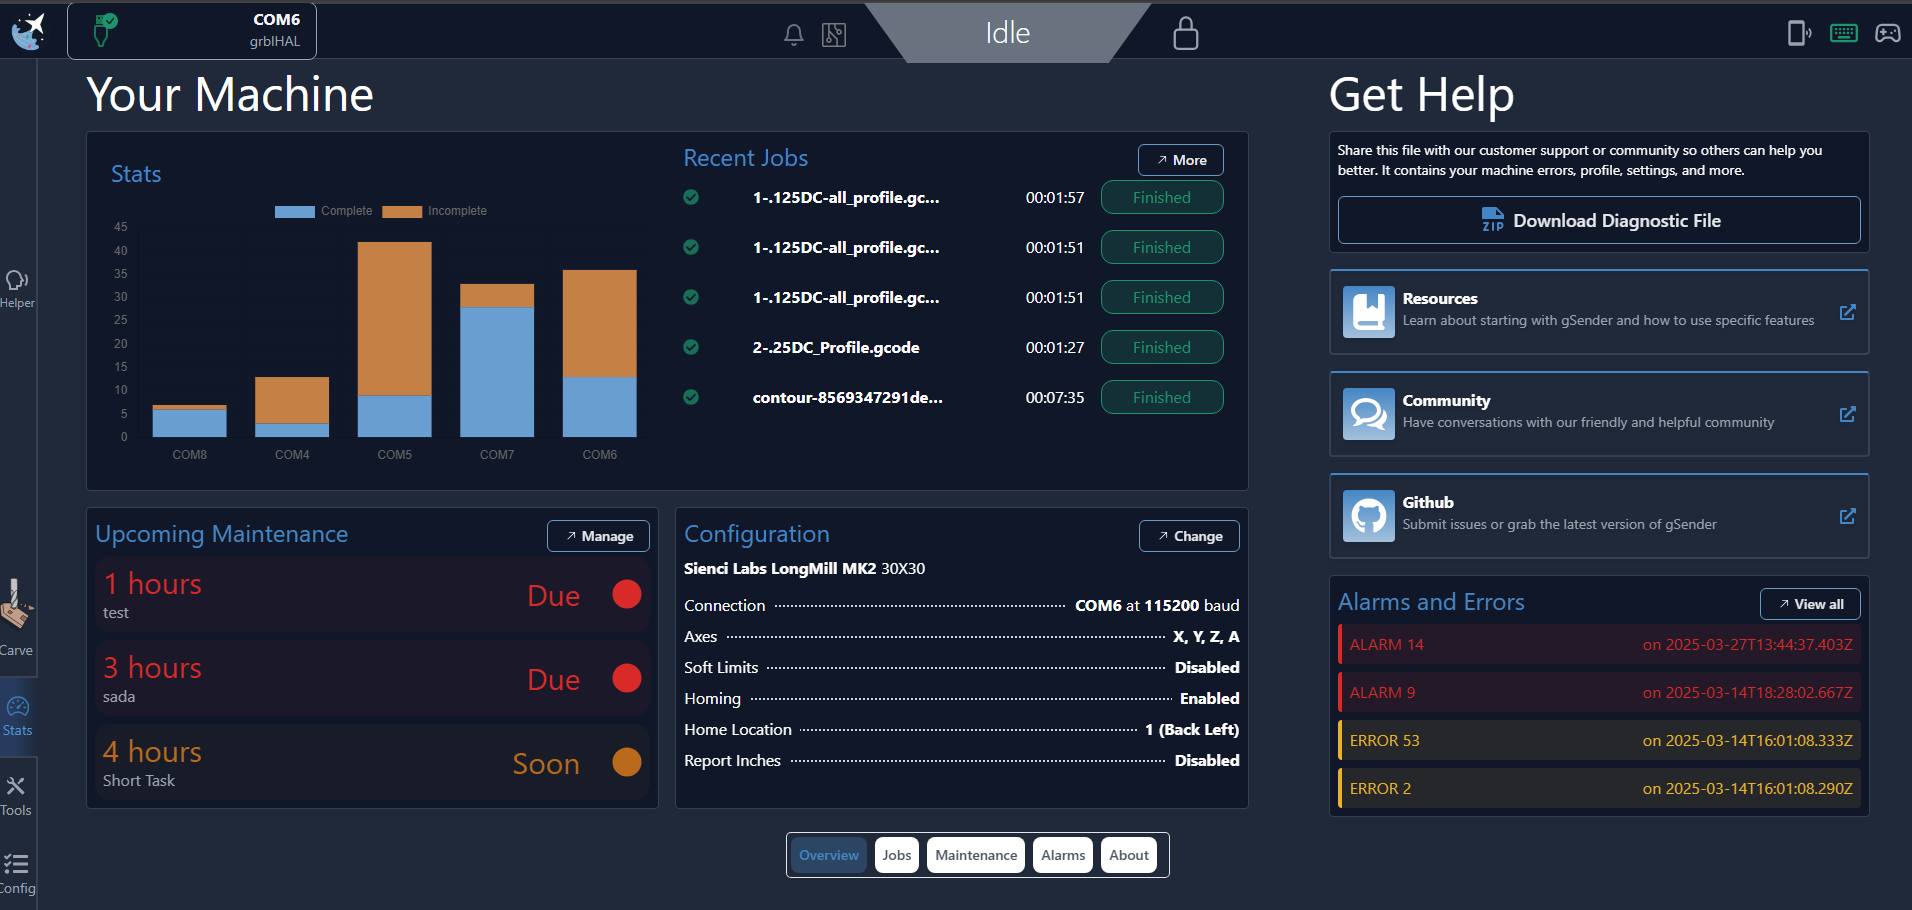This screenshot has height=910, width=1912.
Task: Open the Tools sidebar section
Action: point(16,795)
